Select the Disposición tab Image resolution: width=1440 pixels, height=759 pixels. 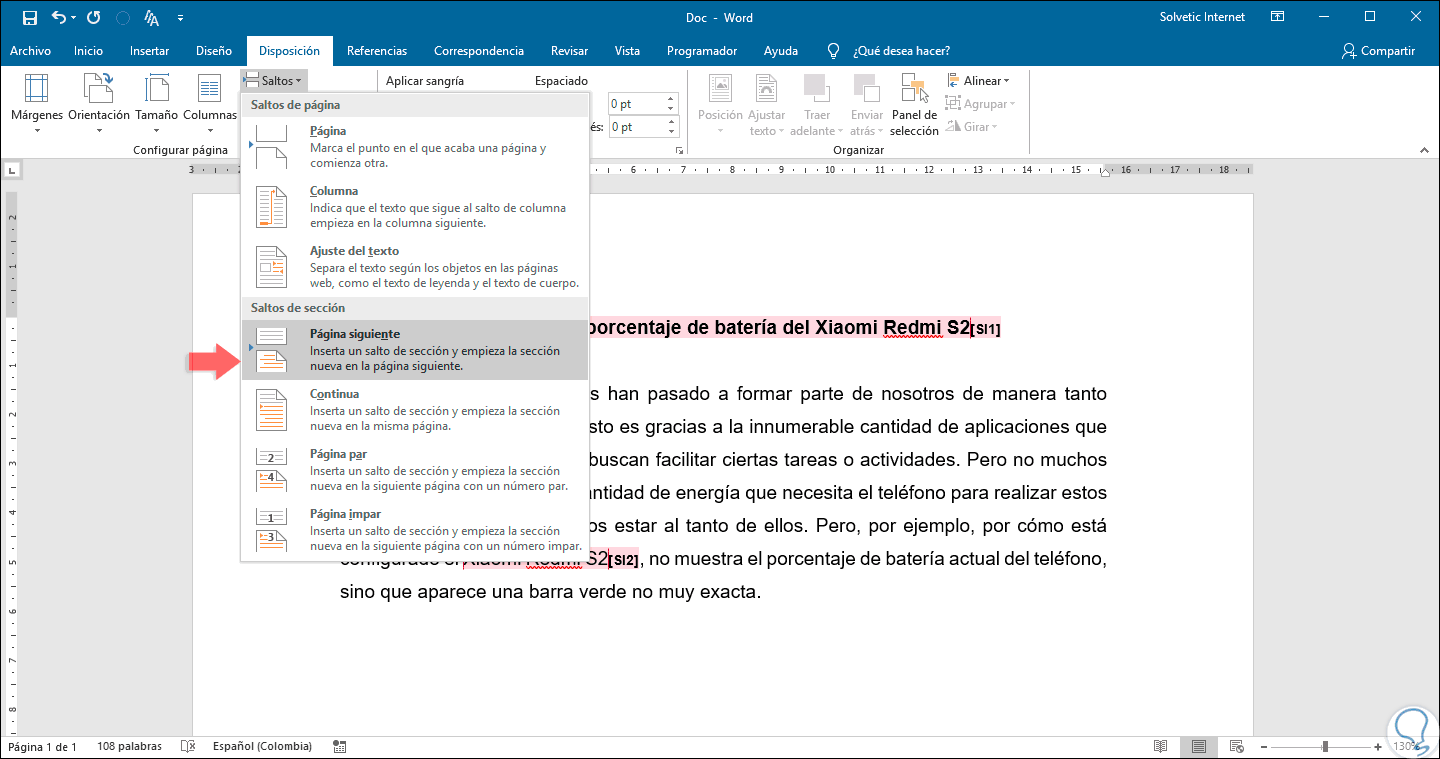tap(289, 51)
